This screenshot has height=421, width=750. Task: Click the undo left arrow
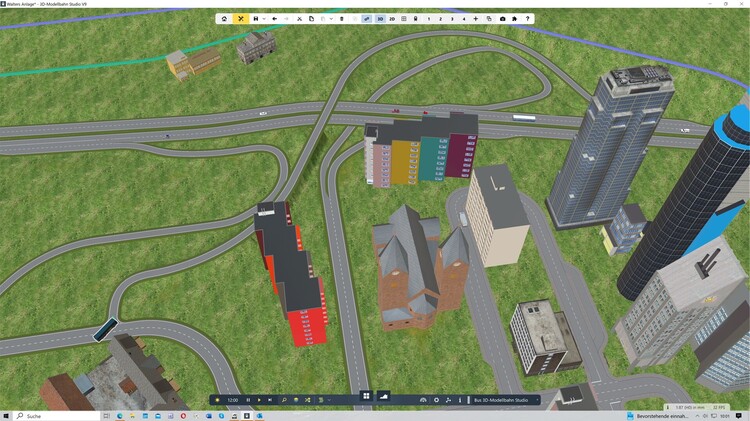(275, 19)
